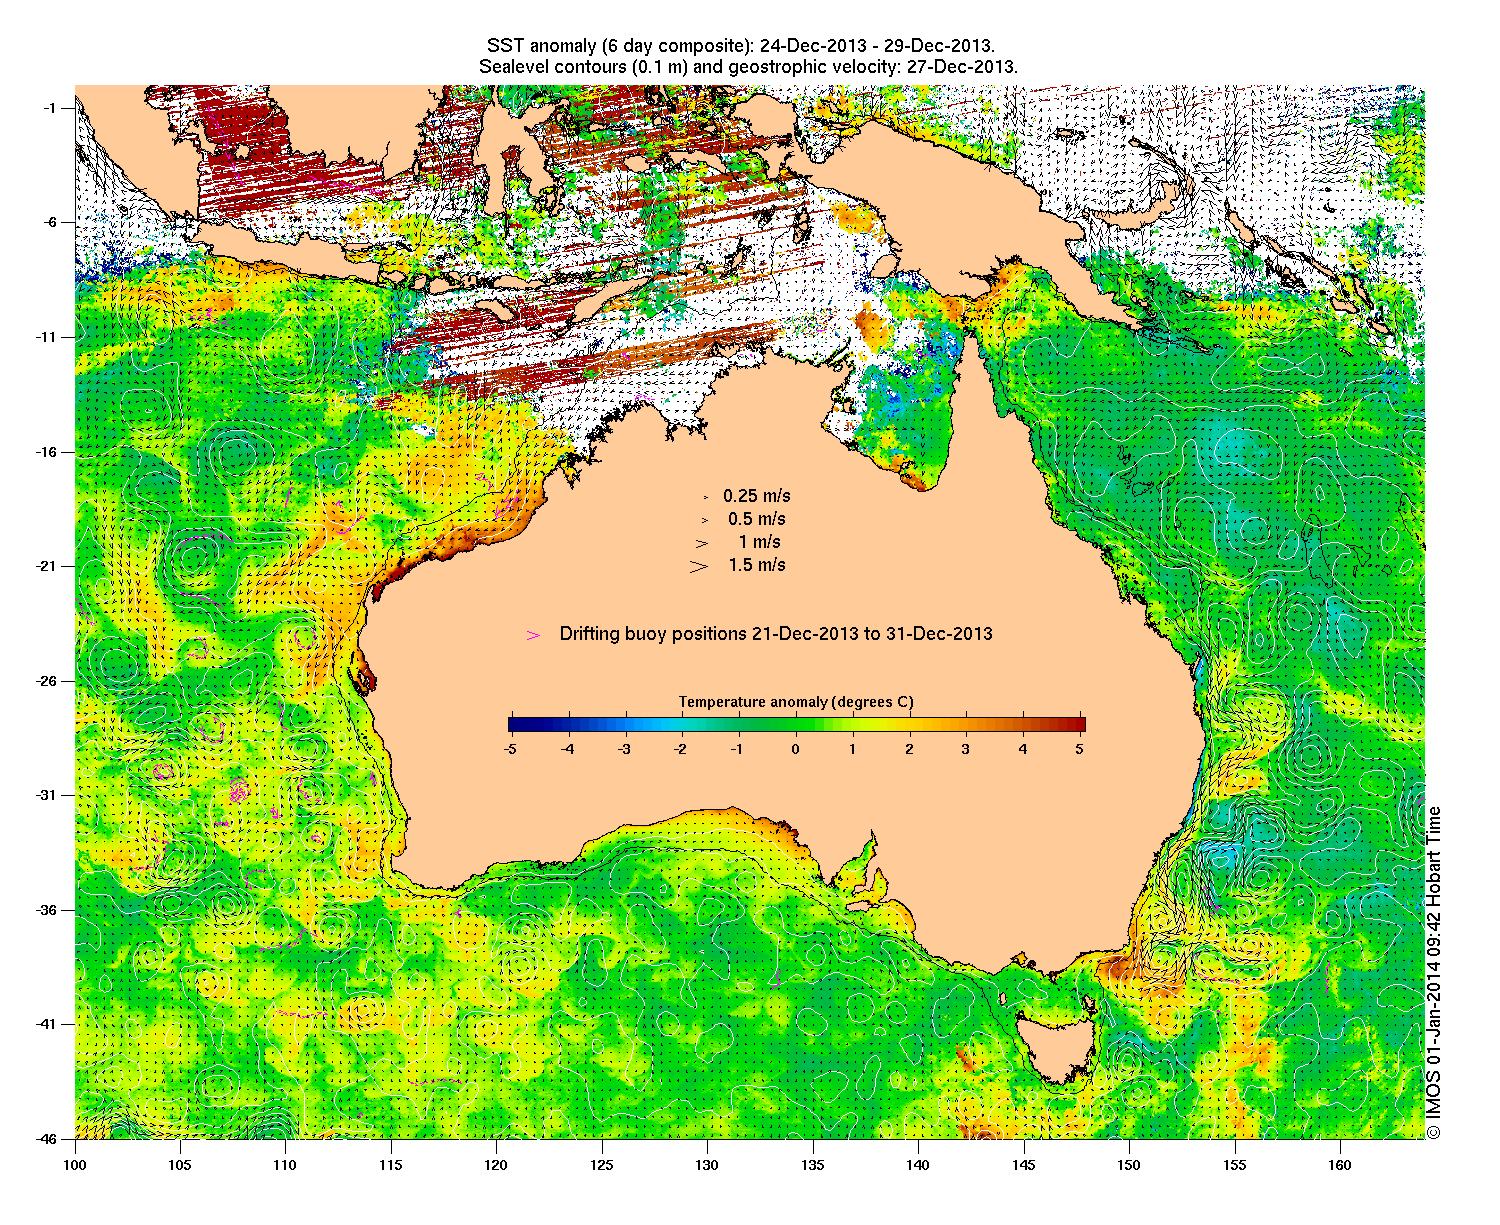
Task: Click the '-46' latitude axis label
Action: [47, 1139]
